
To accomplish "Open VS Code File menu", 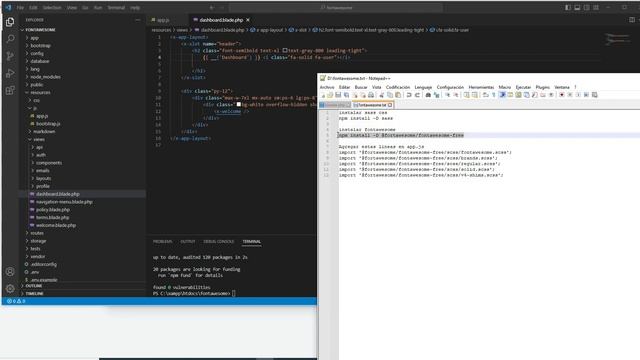I will pos(20,7).
